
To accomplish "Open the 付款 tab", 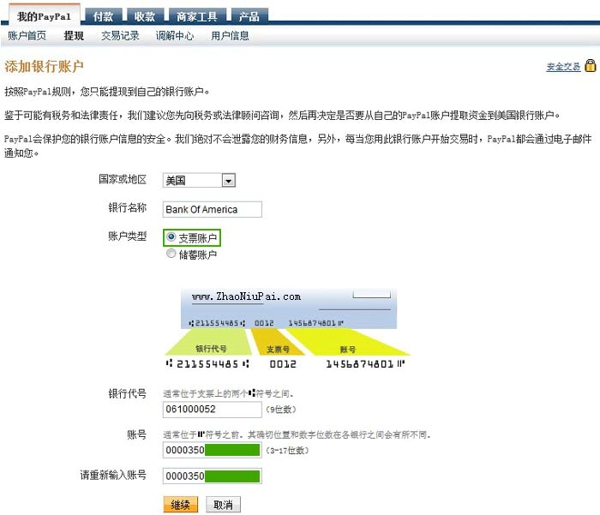I will (x=102, y=17).
